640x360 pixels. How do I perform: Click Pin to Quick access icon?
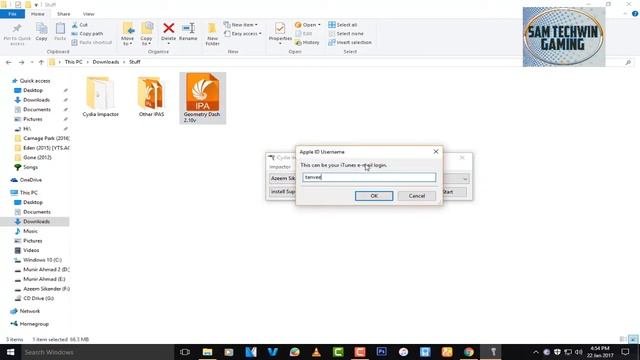click(17, 29)
